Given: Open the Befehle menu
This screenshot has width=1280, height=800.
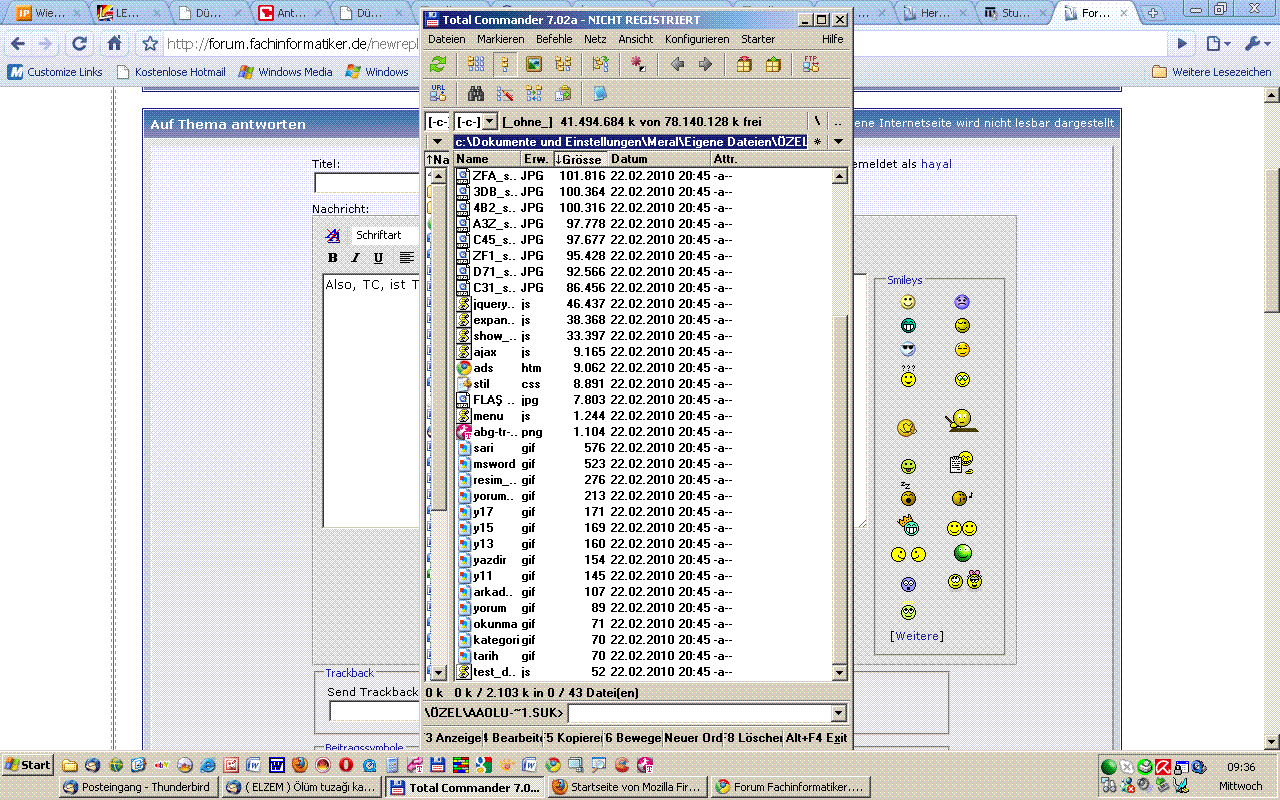Looking at the screenshot, I should pos(554,39).
